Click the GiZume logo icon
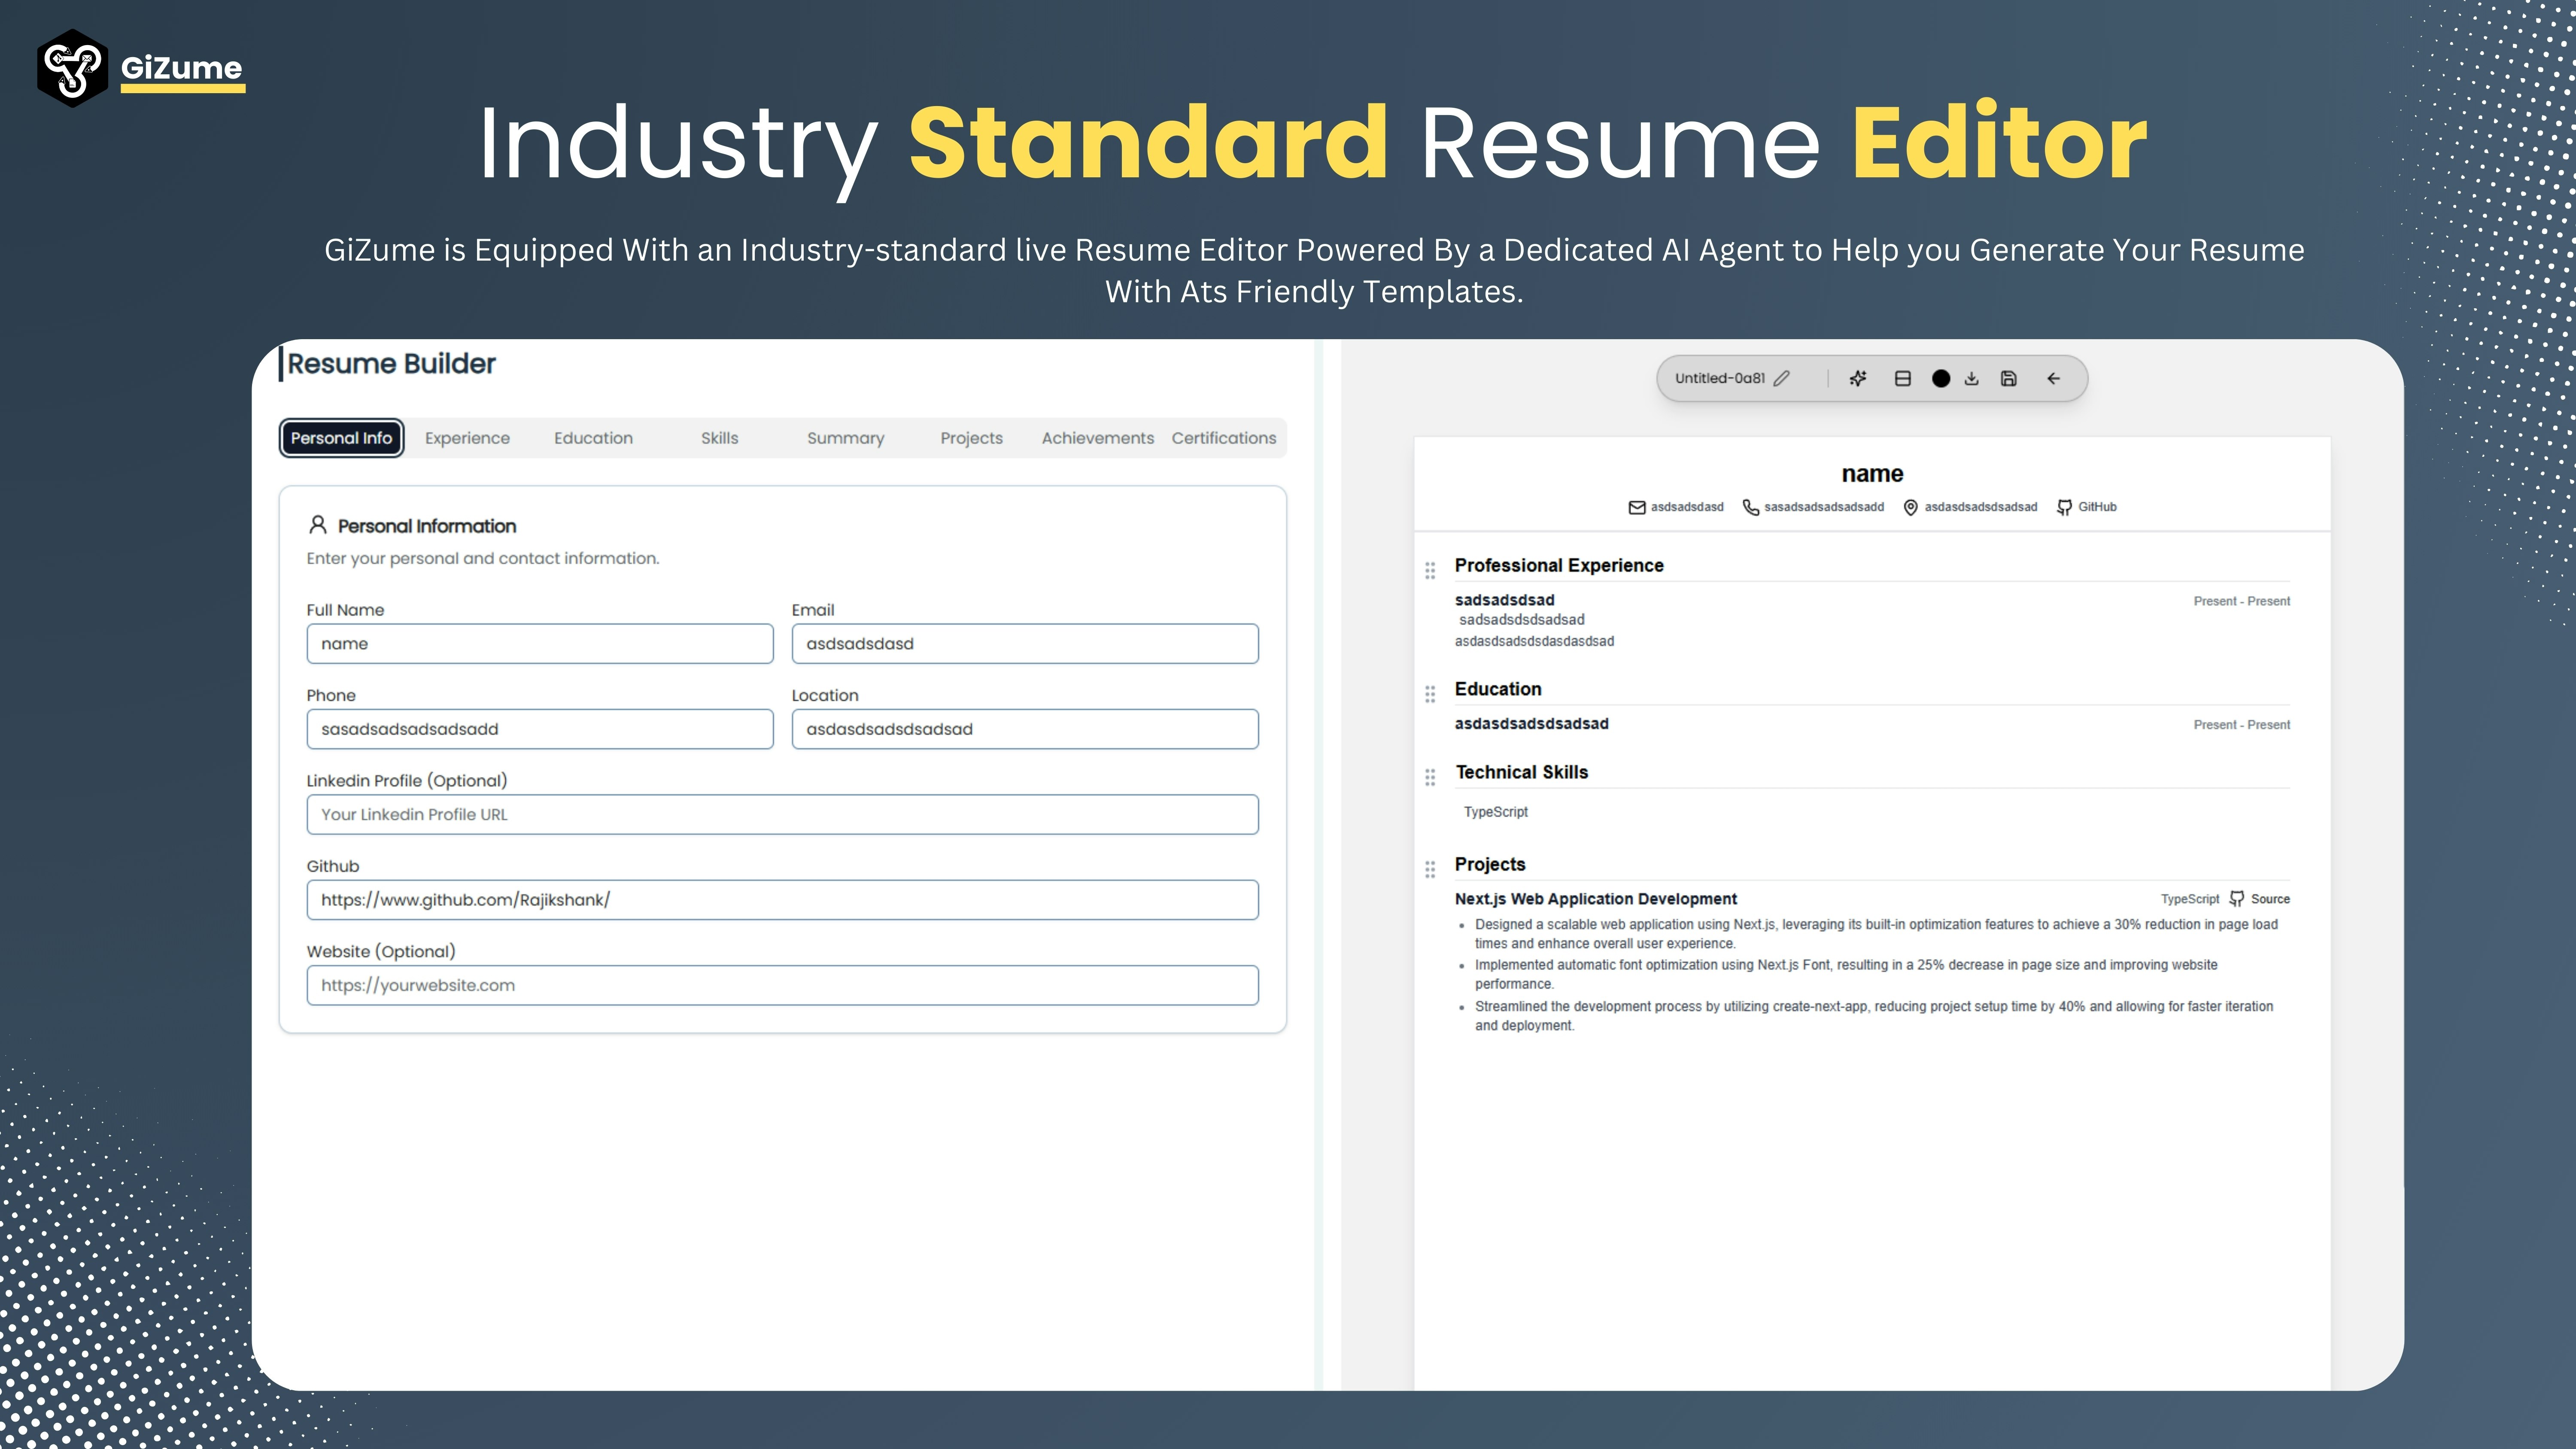 (x=72, y=68)
